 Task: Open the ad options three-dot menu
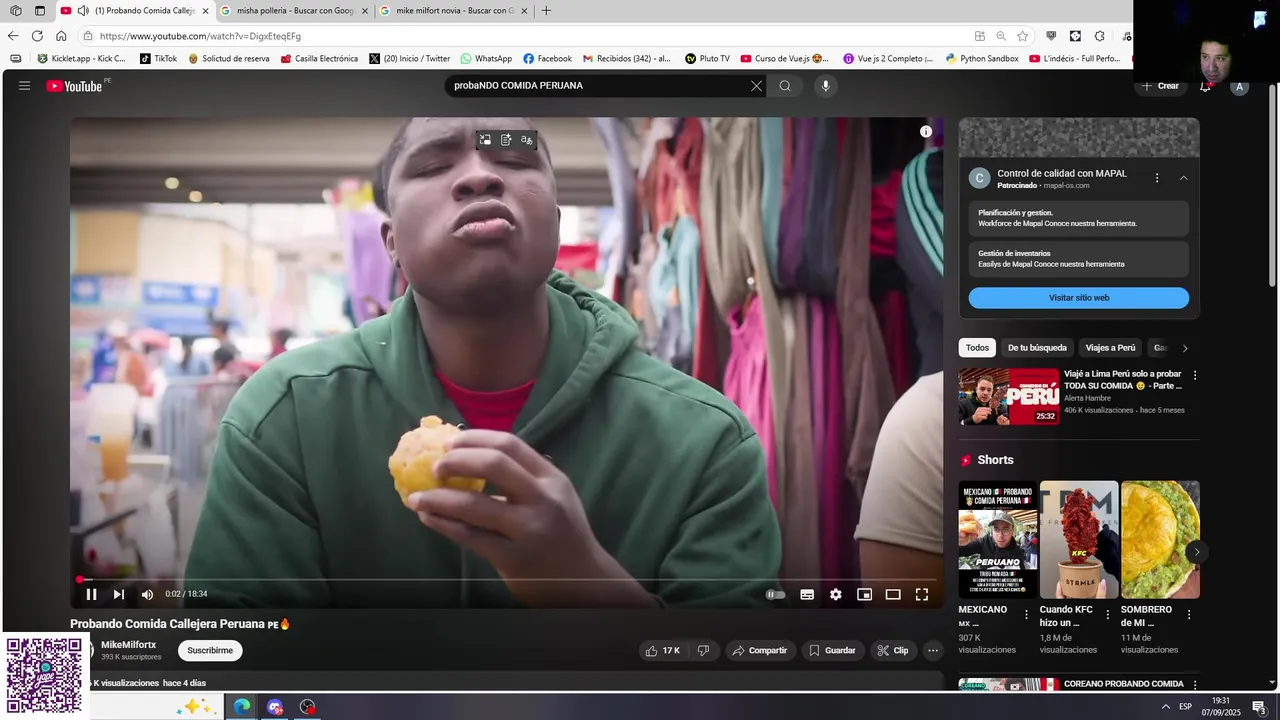click(x=1157, y=178)
